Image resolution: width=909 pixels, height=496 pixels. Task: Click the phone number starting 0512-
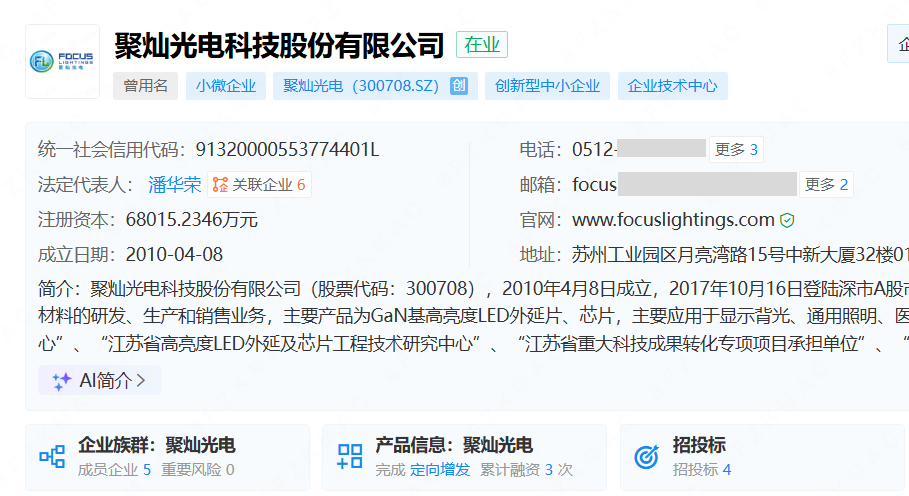[638, 149]
